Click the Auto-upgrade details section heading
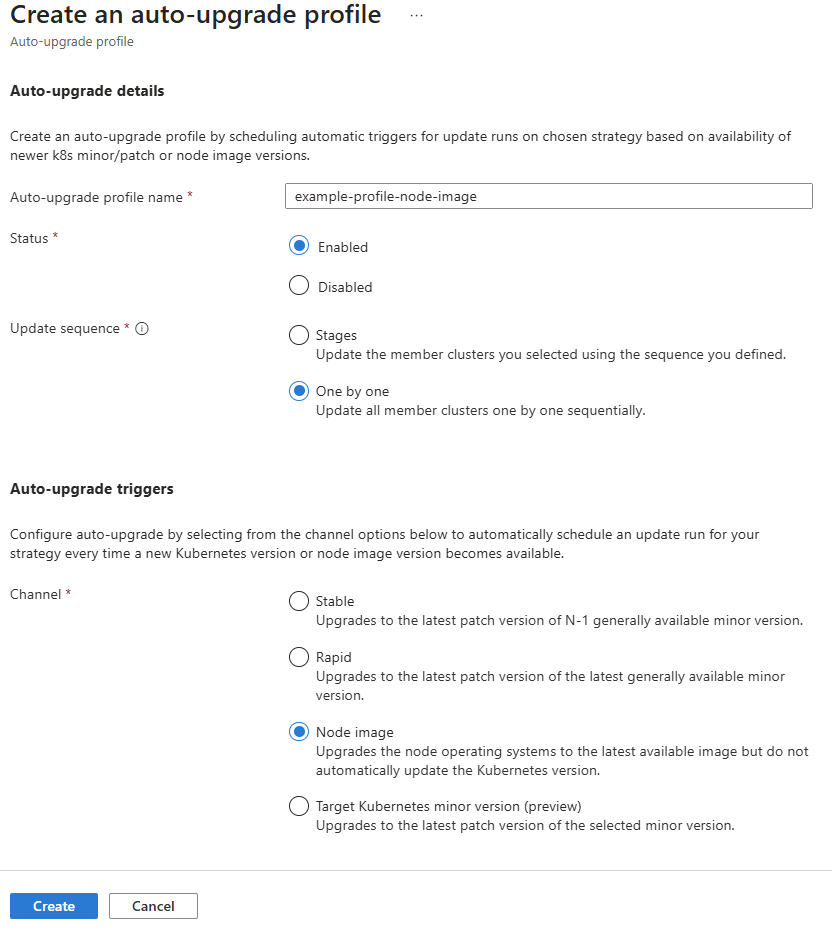The width and height of the screenshot is (832, 933). coord(87,91)
